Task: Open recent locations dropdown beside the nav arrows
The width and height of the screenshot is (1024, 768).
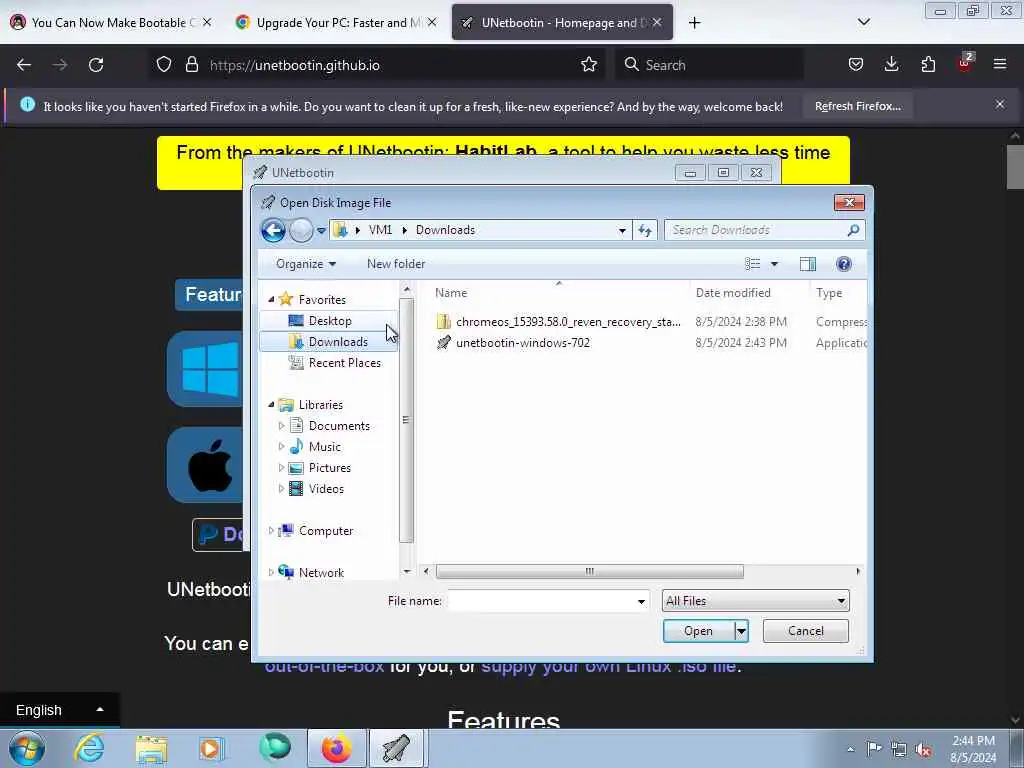Action: pyautogui.click(x=321, y=231)
